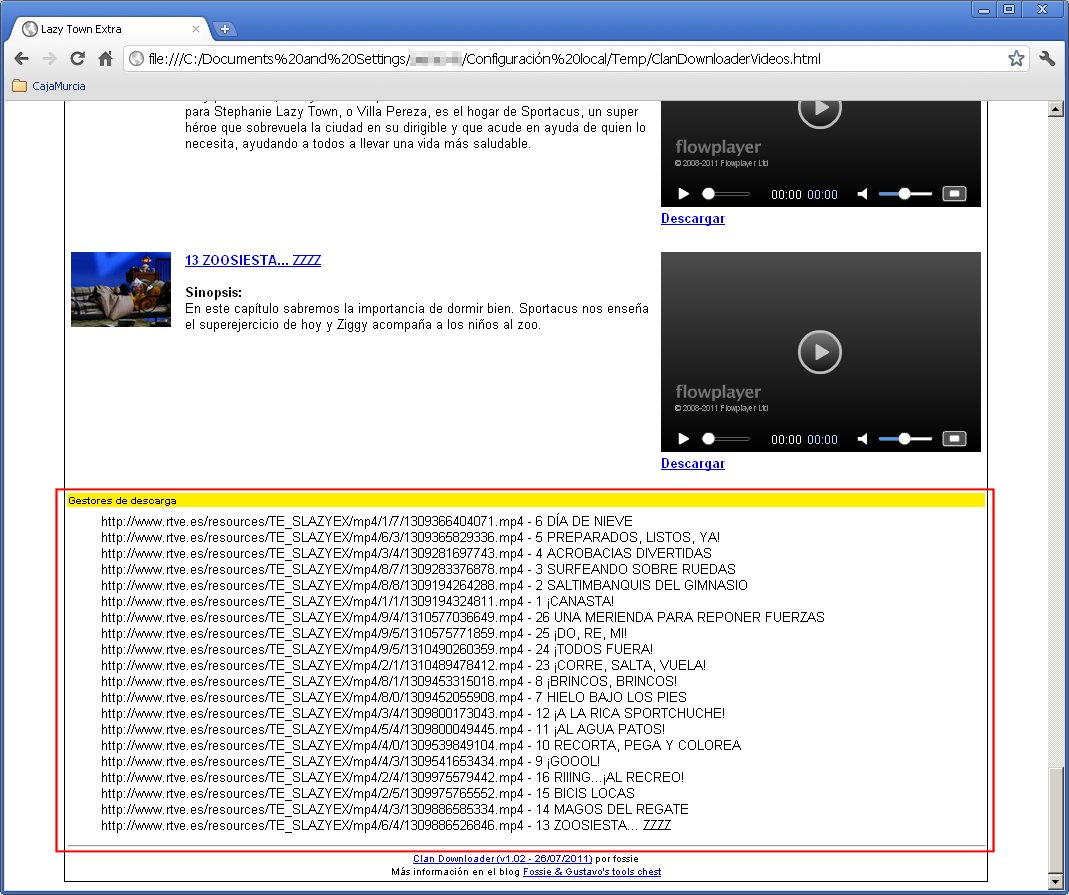This screenshot has height=895, width=1069.
Task: Reload the page with the refresh icon
Action: [x=78, y=59]
